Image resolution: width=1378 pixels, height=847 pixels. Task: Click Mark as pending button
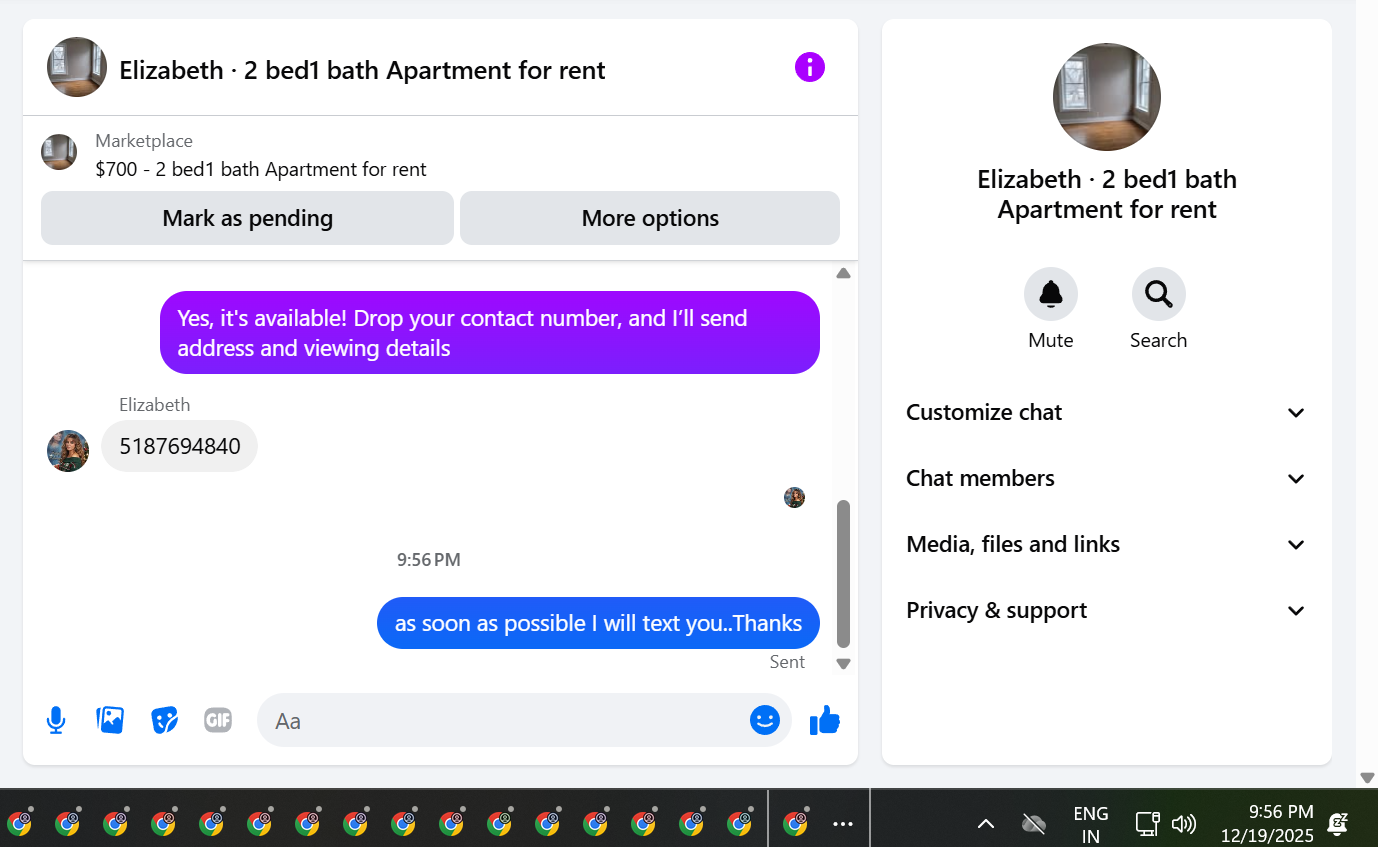pyautogui.click(x=247, y=218)
